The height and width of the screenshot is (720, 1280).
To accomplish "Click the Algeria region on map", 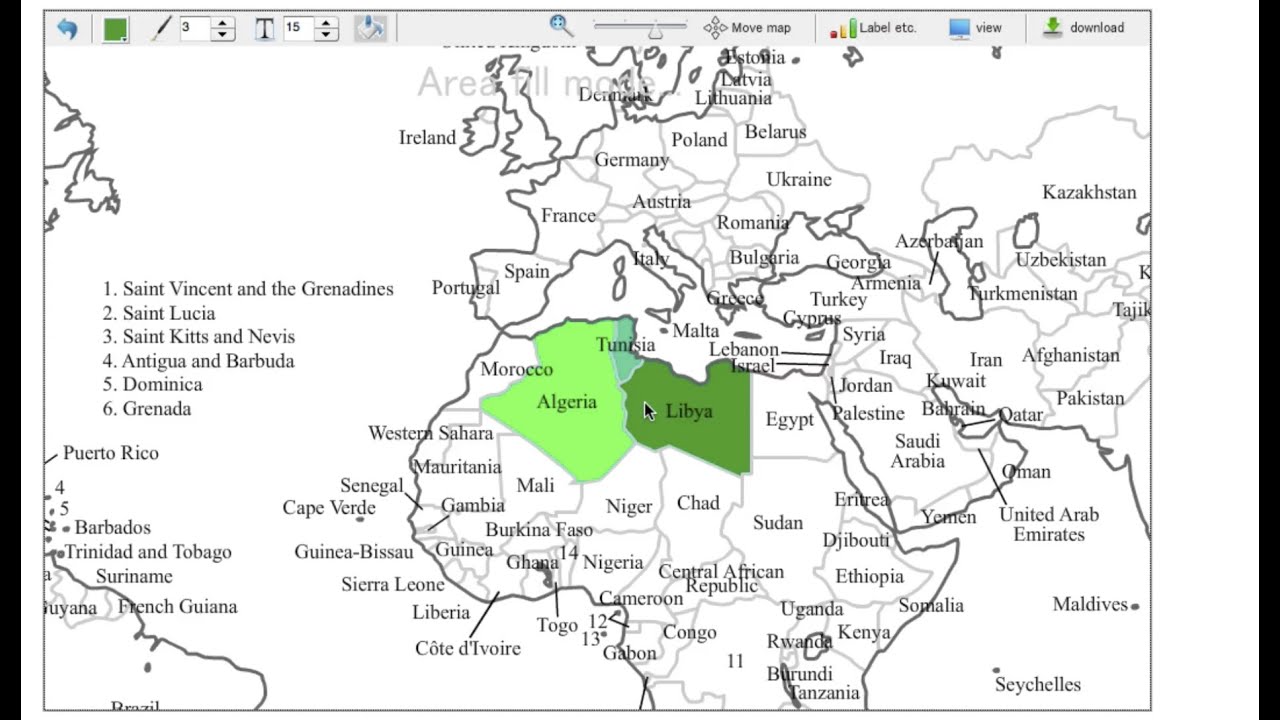I will pyautogui.click(x=567, y=402).
